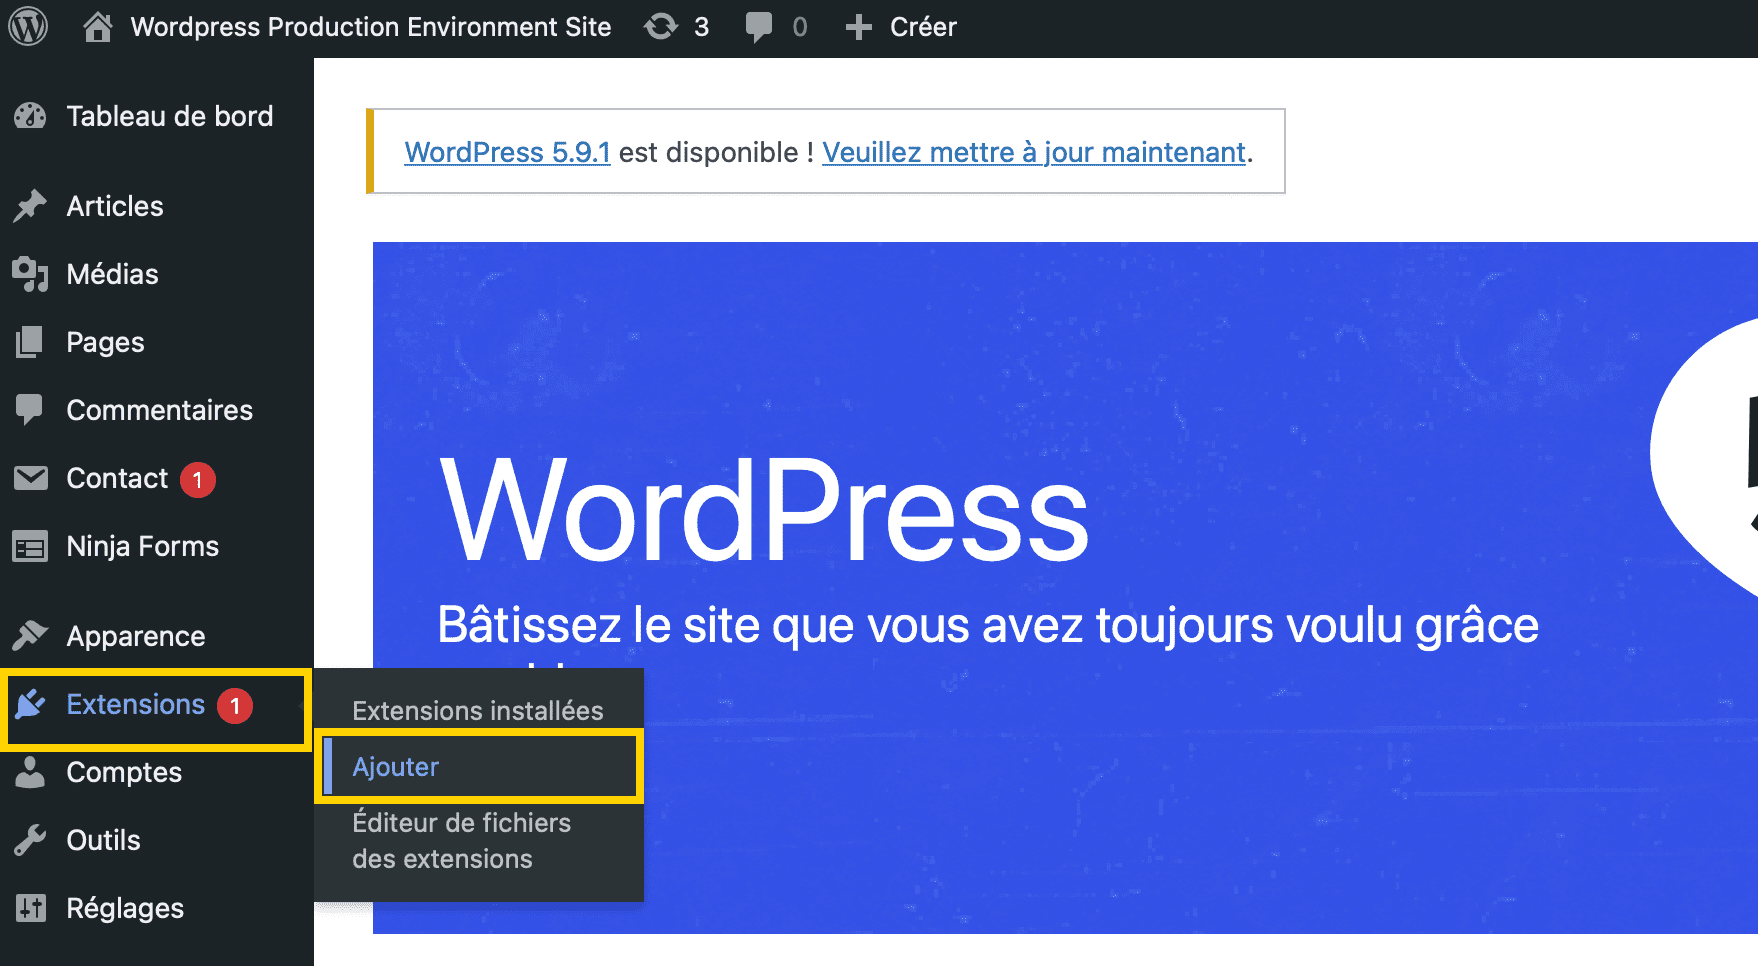Click the plus icon next to Créer
This screenshot has height=966, width=1758.
[858, 27]
